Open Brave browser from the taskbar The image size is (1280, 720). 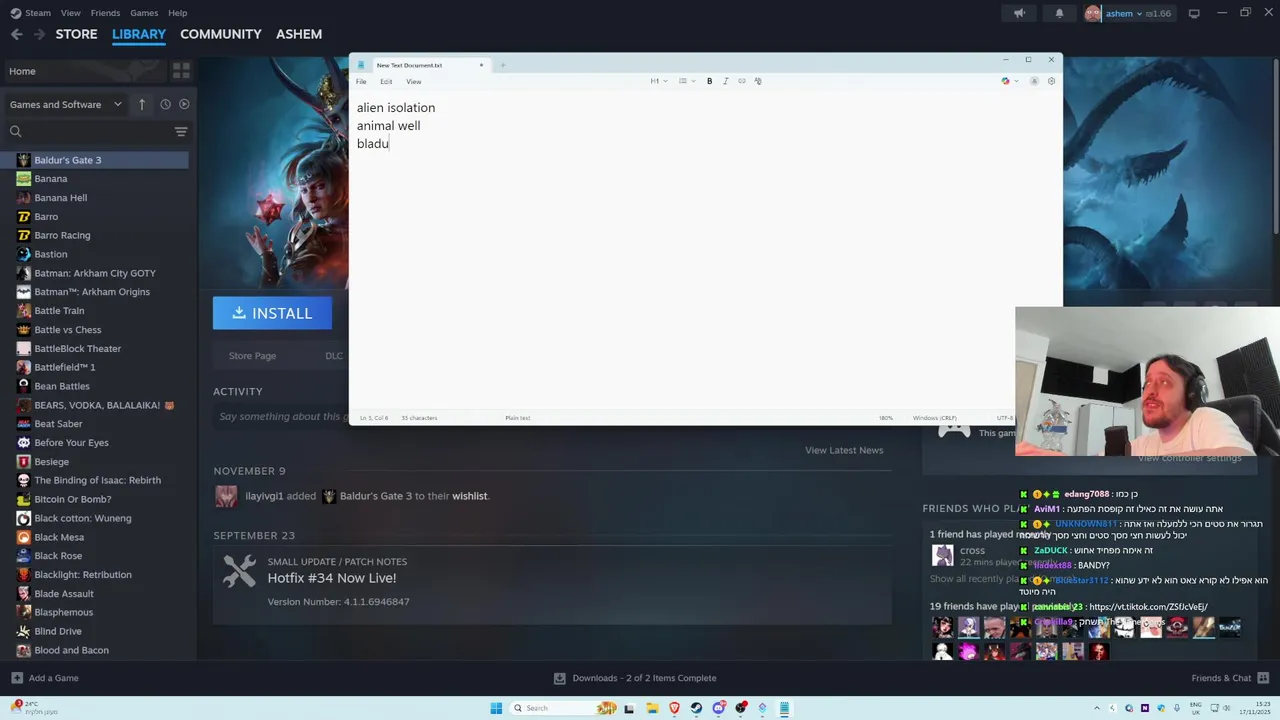point(674,708)
